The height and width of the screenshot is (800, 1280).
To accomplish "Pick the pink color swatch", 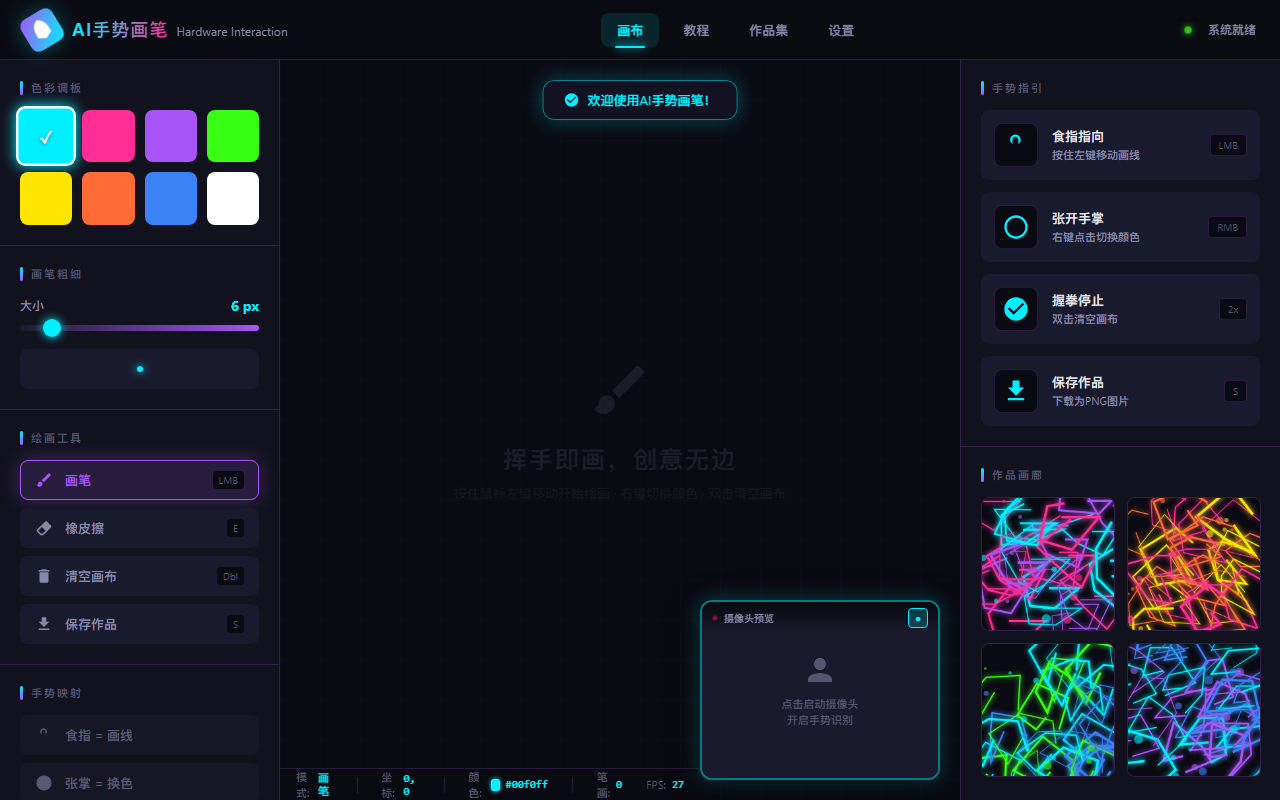I will [108, 136].
